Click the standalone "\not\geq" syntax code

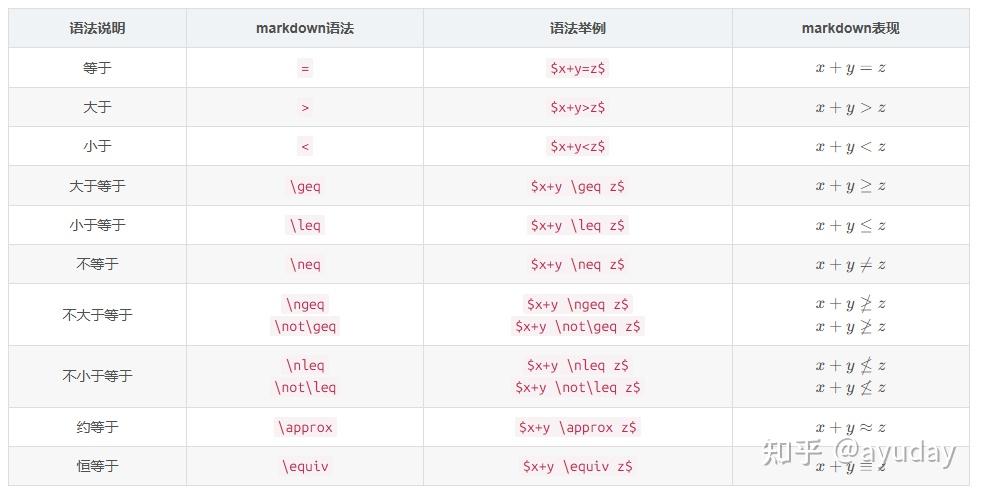tap(305, 326)
